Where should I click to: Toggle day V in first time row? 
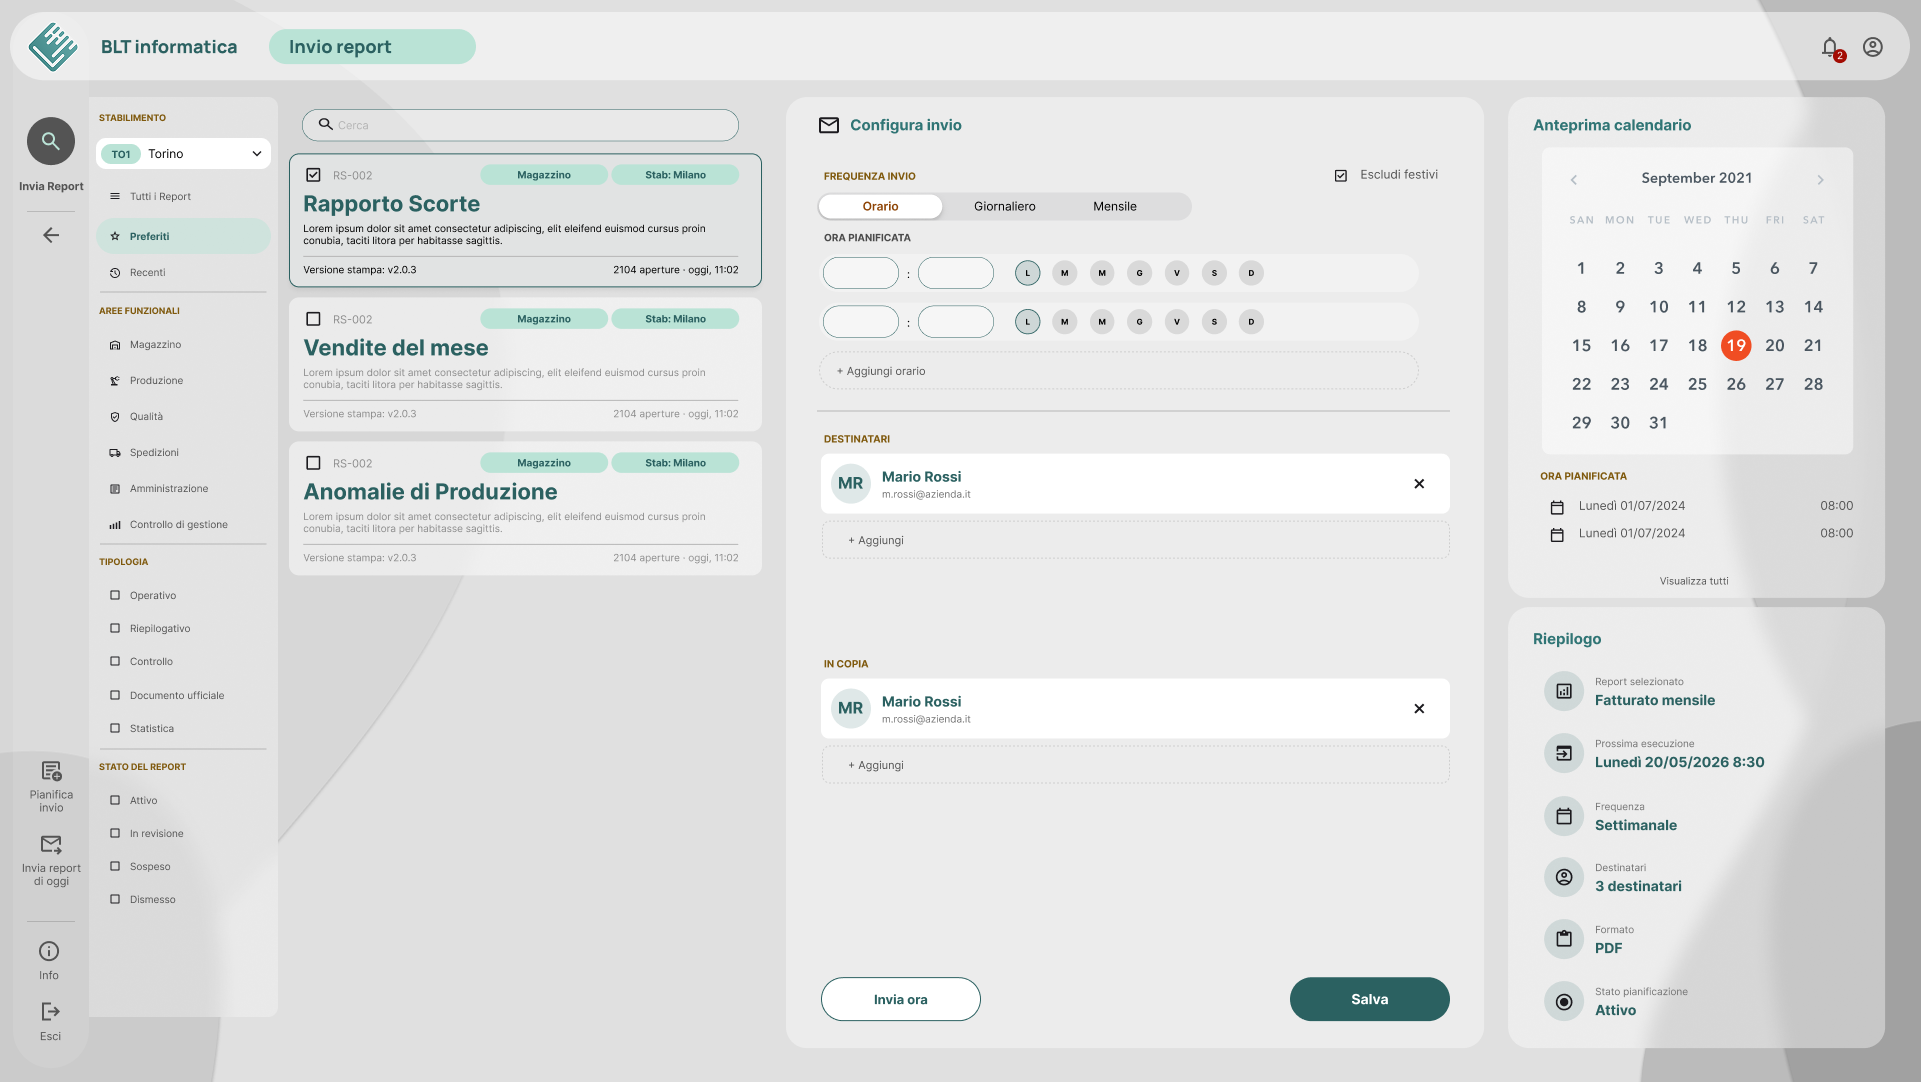point(1177,273)
